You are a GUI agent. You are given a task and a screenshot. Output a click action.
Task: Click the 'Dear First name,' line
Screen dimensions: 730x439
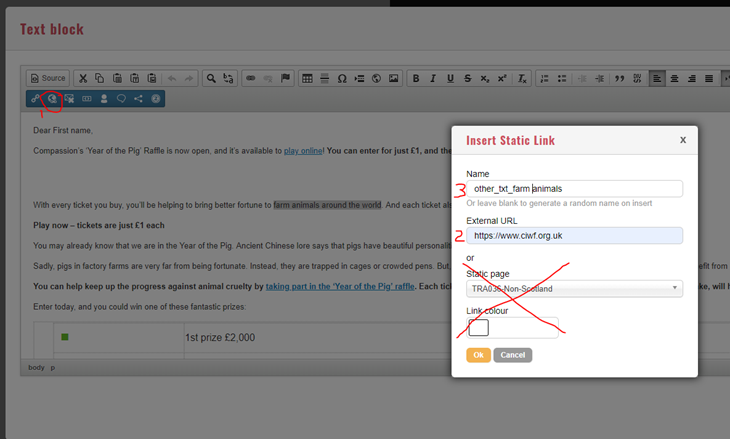(63, 130)
